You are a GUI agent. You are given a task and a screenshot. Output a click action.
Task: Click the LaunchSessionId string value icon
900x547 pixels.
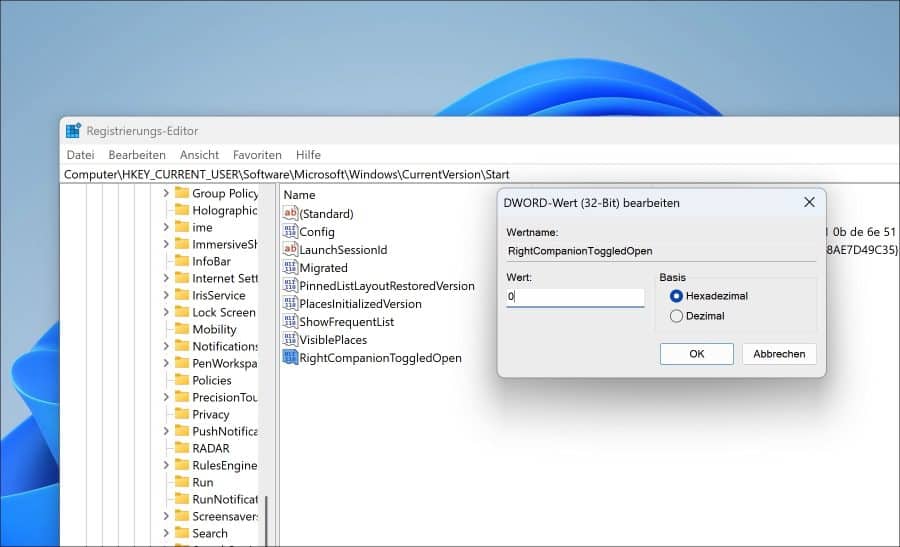coord(291,249)
